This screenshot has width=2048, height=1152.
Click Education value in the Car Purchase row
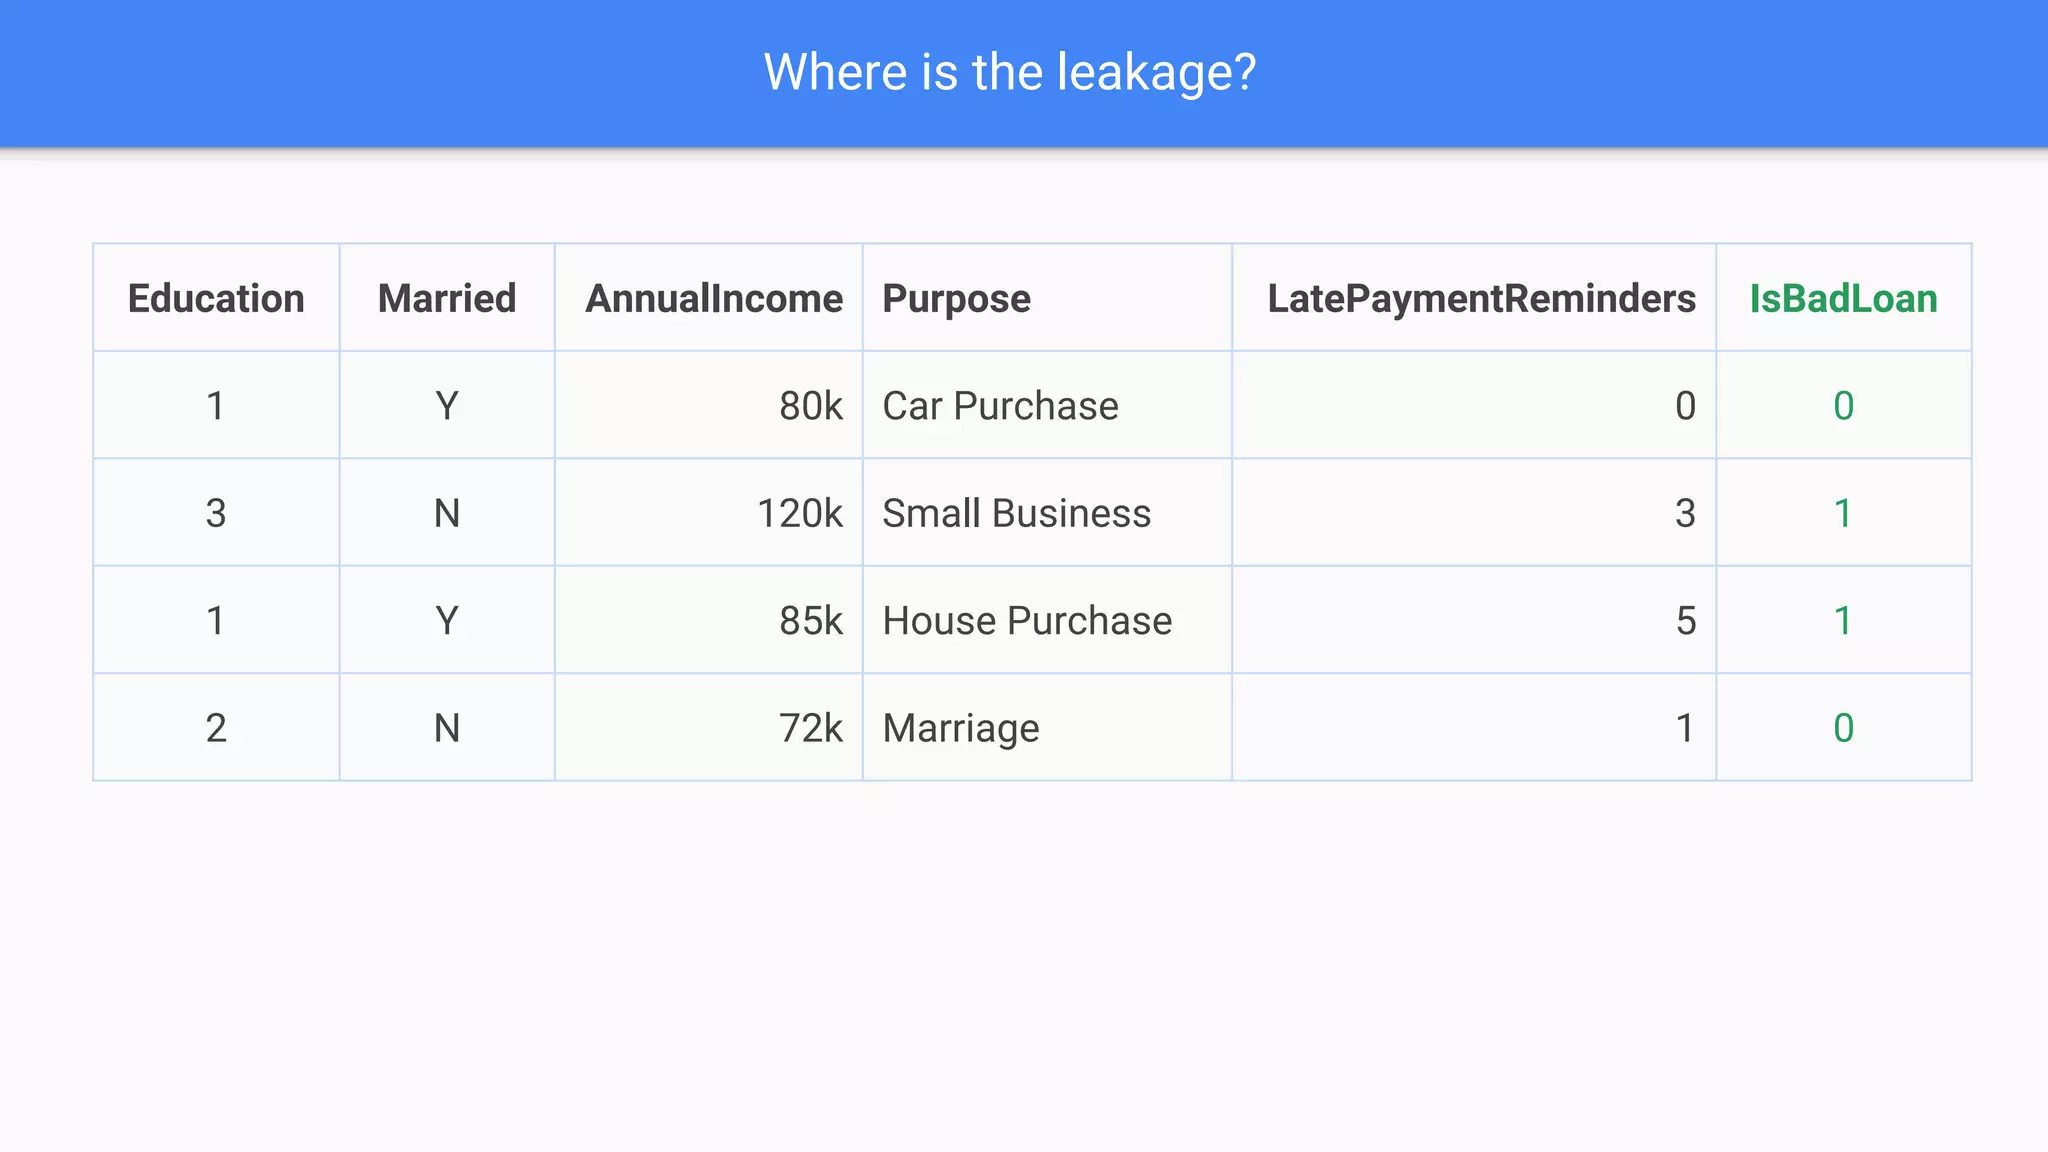[216, 406]
